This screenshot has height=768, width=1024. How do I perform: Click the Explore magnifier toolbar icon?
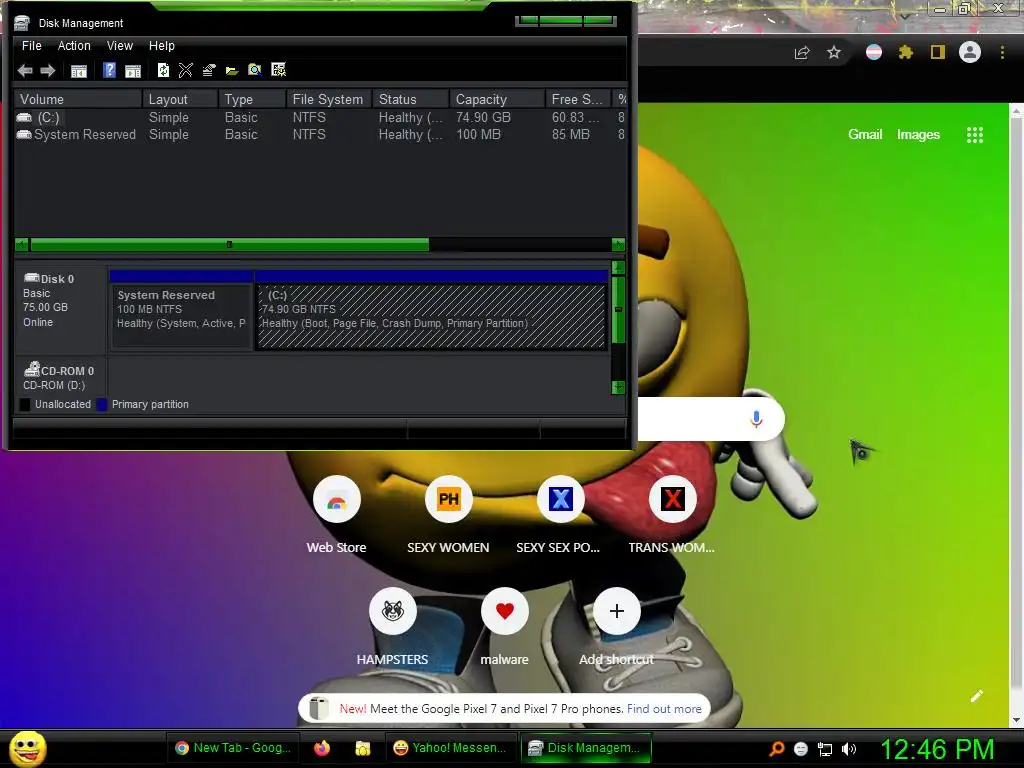point(255,70)
